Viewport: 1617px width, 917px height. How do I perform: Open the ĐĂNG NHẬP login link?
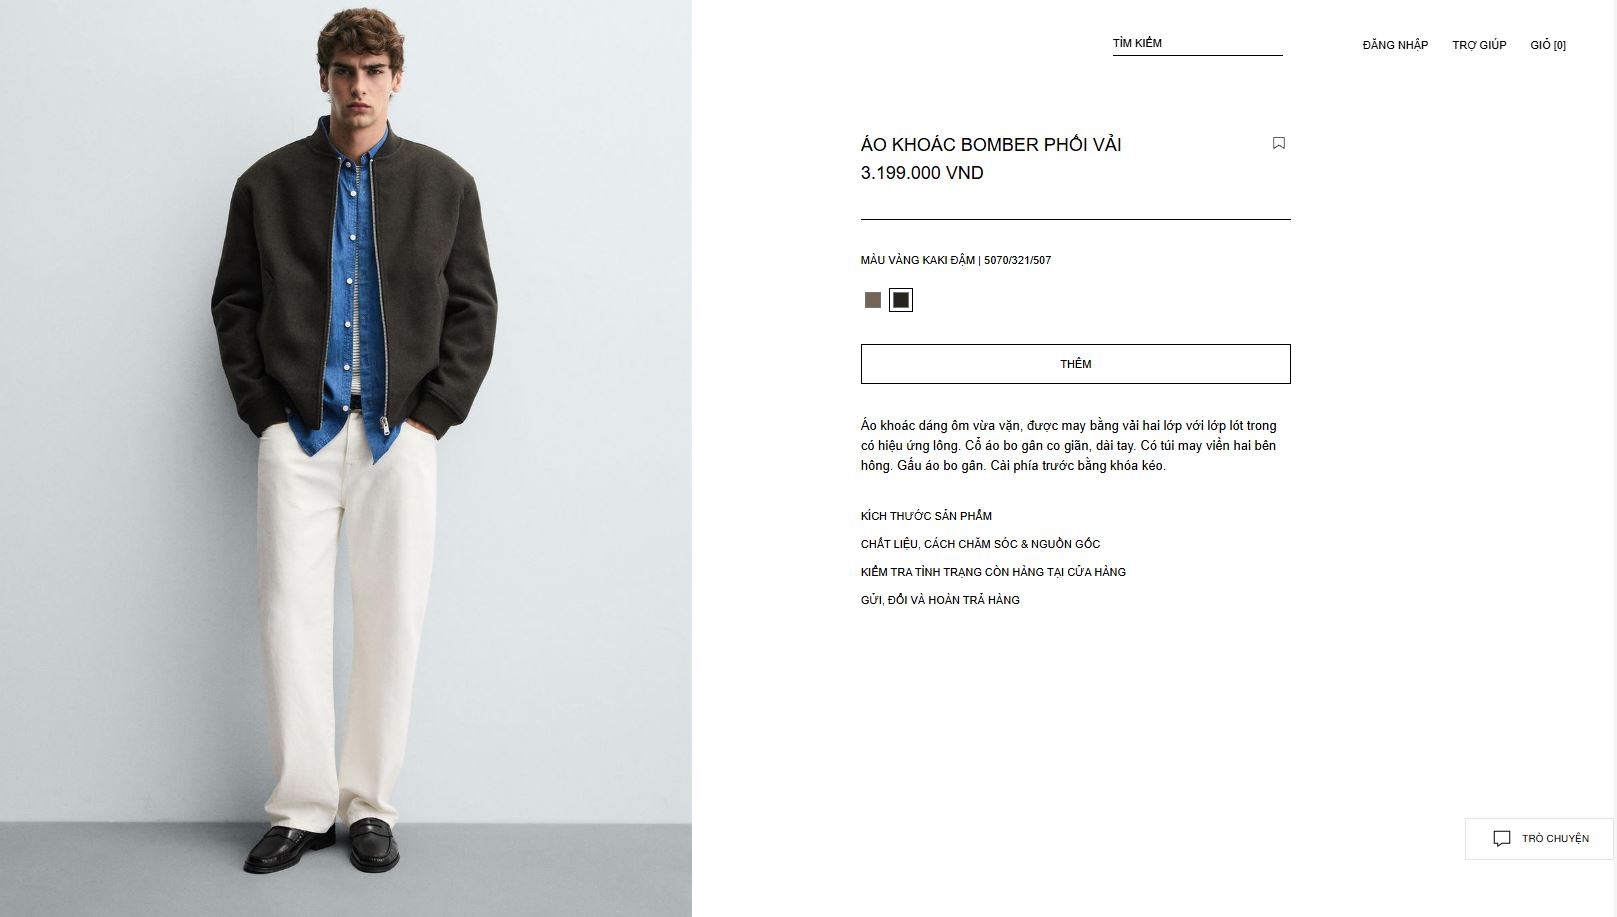click(x=1395, y=45)
